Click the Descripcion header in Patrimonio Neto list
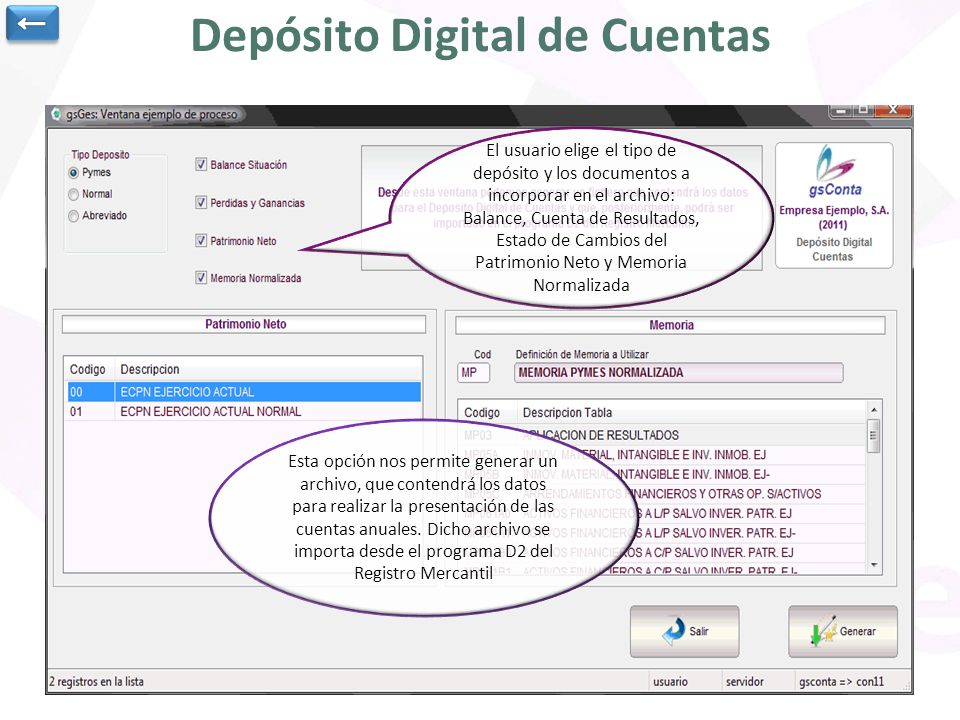960x720 pixels. tap(150, 369)
